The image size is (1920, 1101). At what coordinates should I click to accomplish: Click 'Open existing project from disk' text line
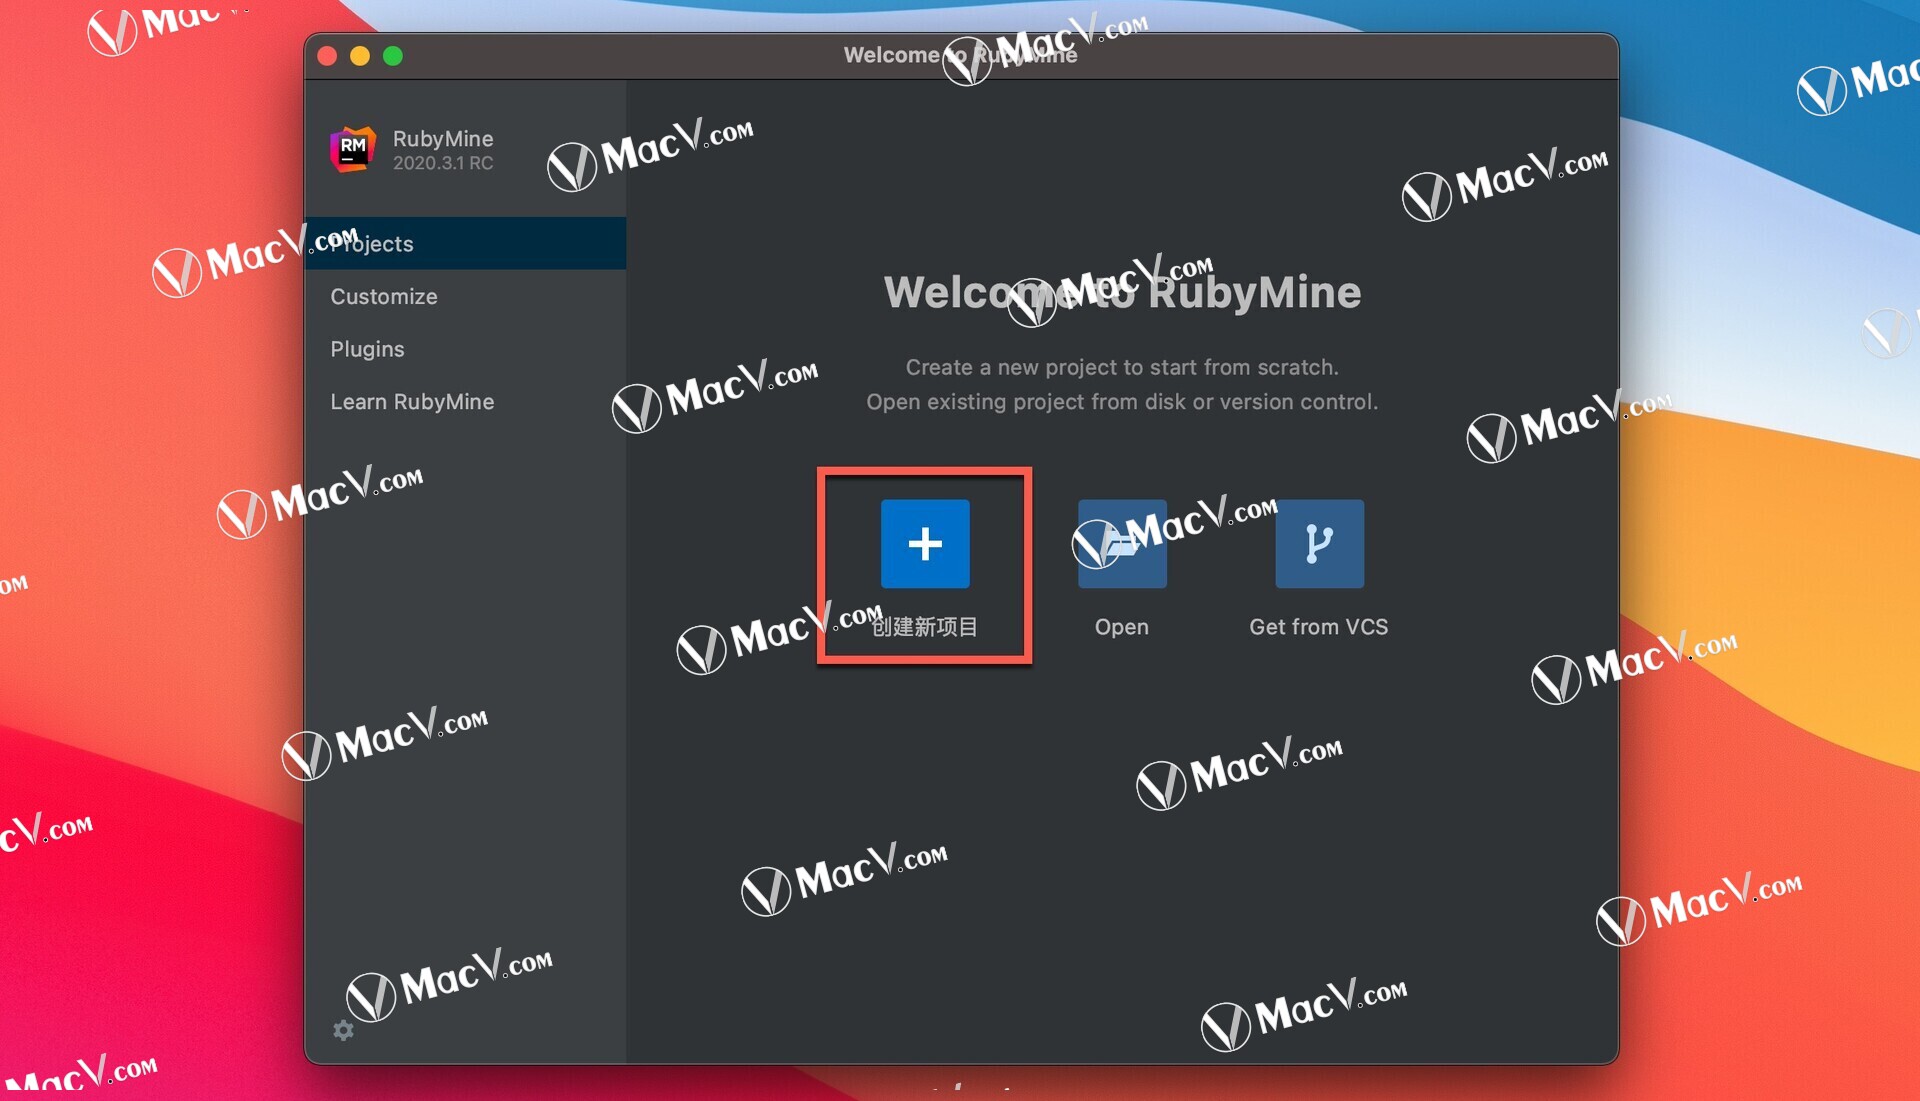point(1122,401)
